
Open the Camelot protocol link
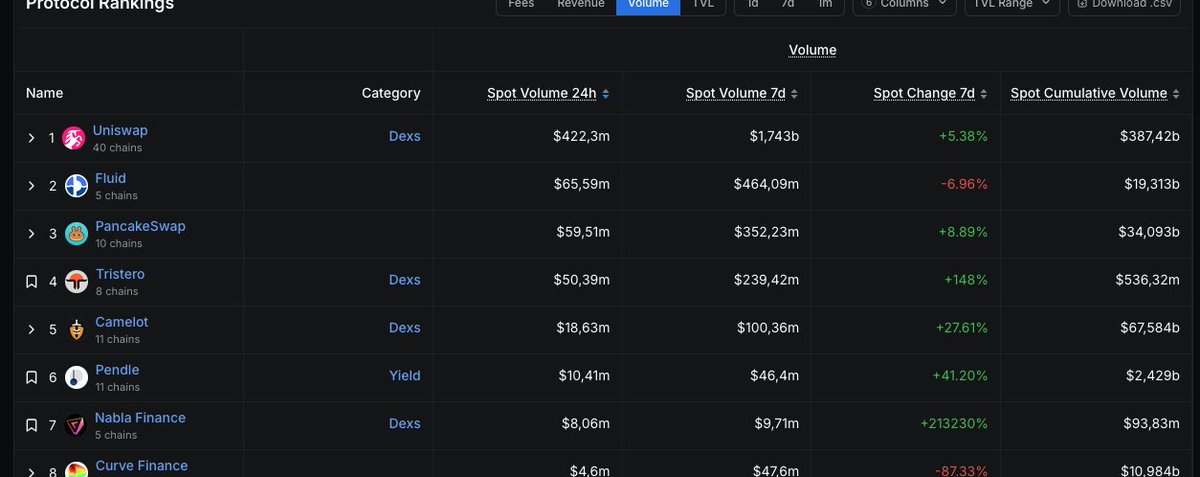pyautogui.click(x=122, y=322)
